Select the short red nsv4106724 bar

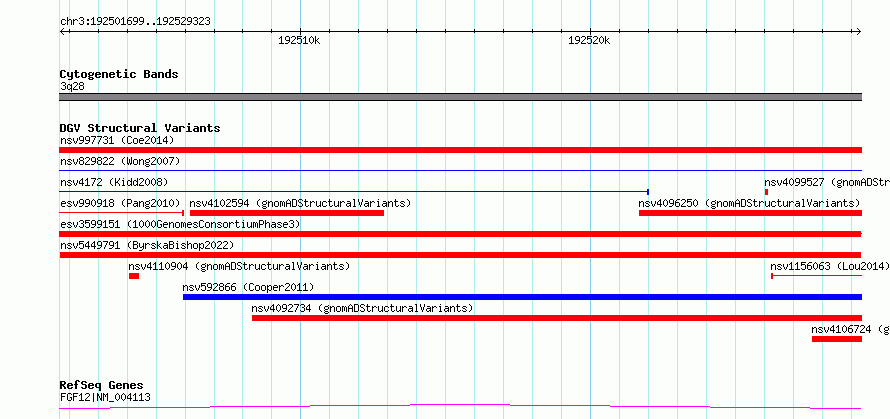[837, 339]
